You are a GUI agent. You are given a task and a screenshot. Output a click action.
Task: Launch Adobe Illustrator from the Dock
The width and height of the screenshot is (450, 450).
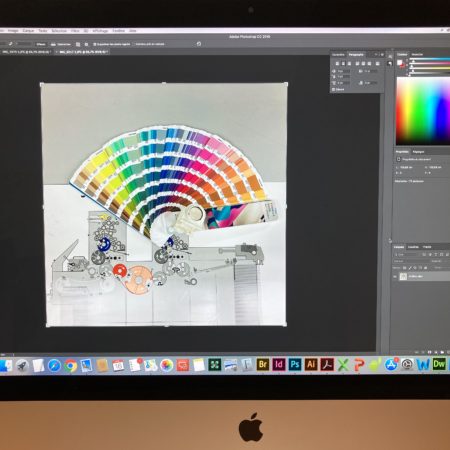[311, 364]
